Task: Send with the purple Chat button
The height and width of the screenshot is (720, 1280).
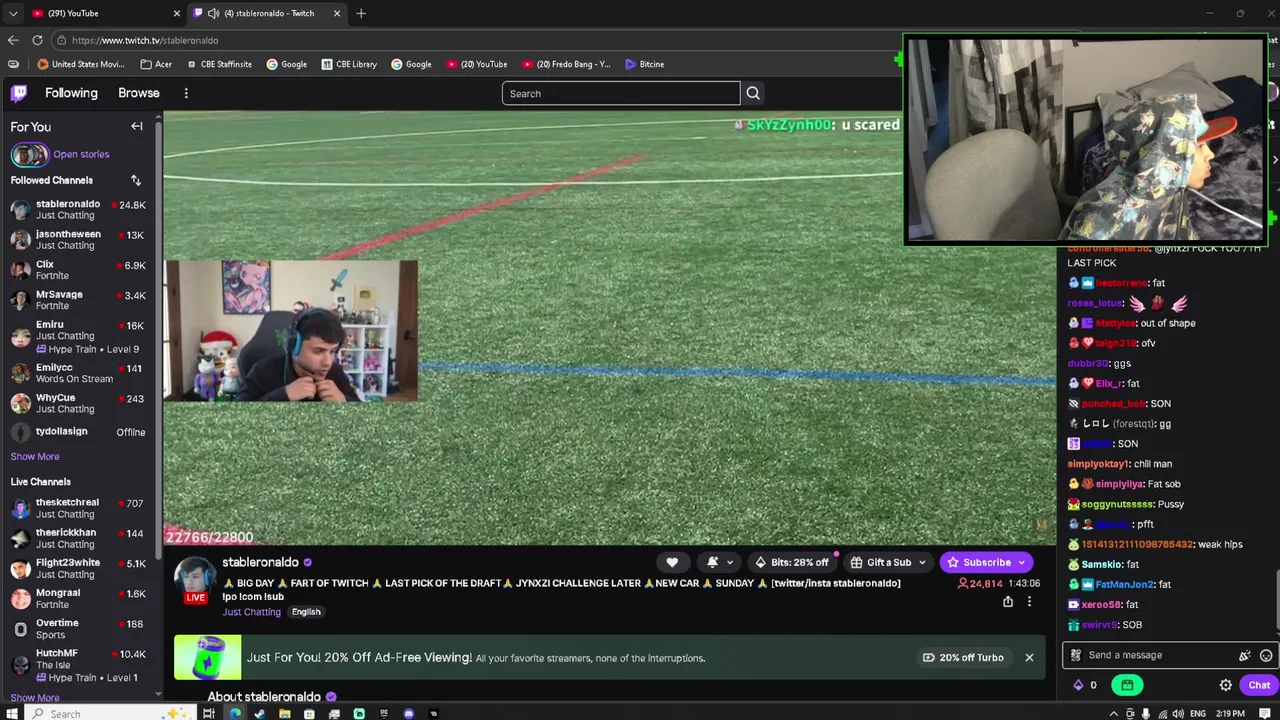Action: 1259,685
